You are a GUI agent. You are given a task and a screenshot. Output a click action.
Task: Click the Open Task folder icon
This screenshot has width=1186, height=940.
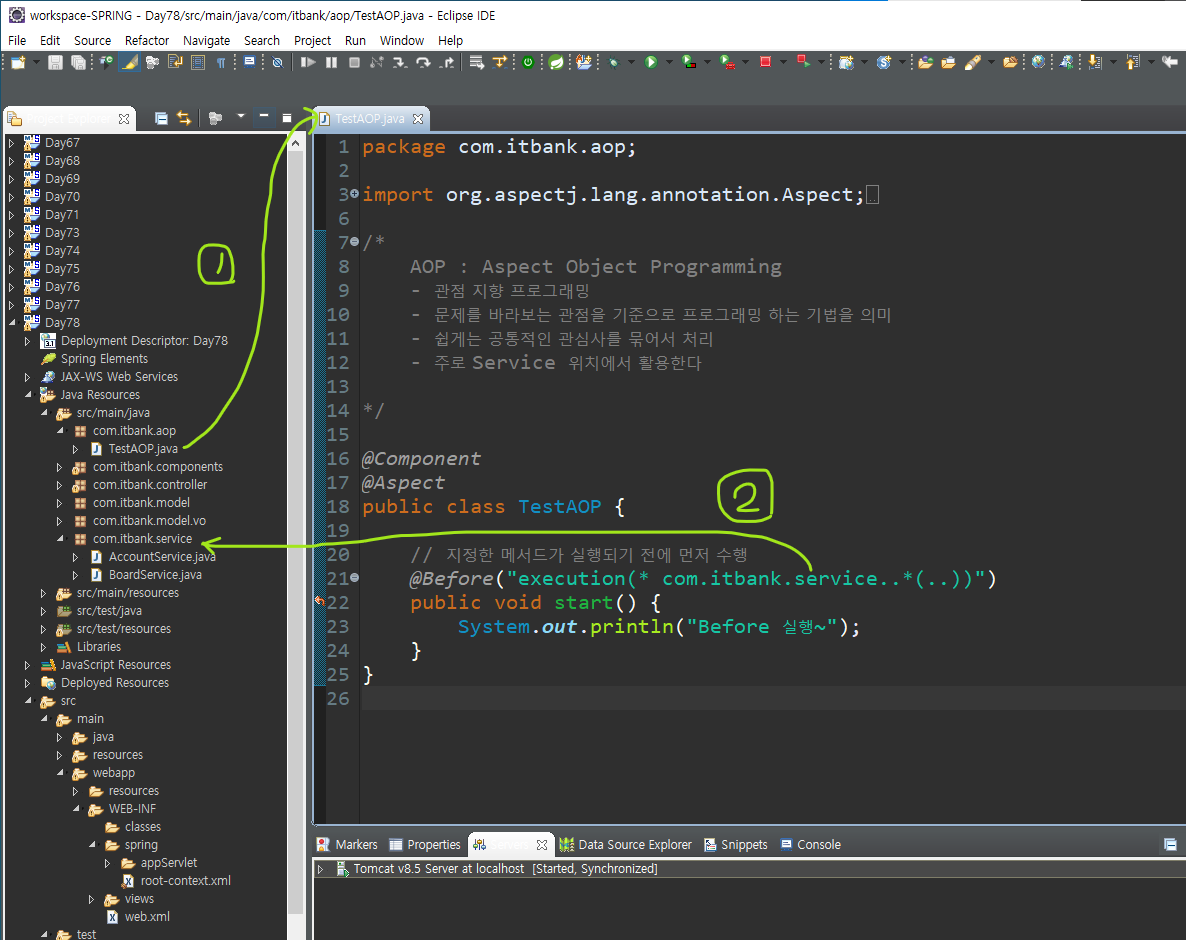(x=948, y=63)
